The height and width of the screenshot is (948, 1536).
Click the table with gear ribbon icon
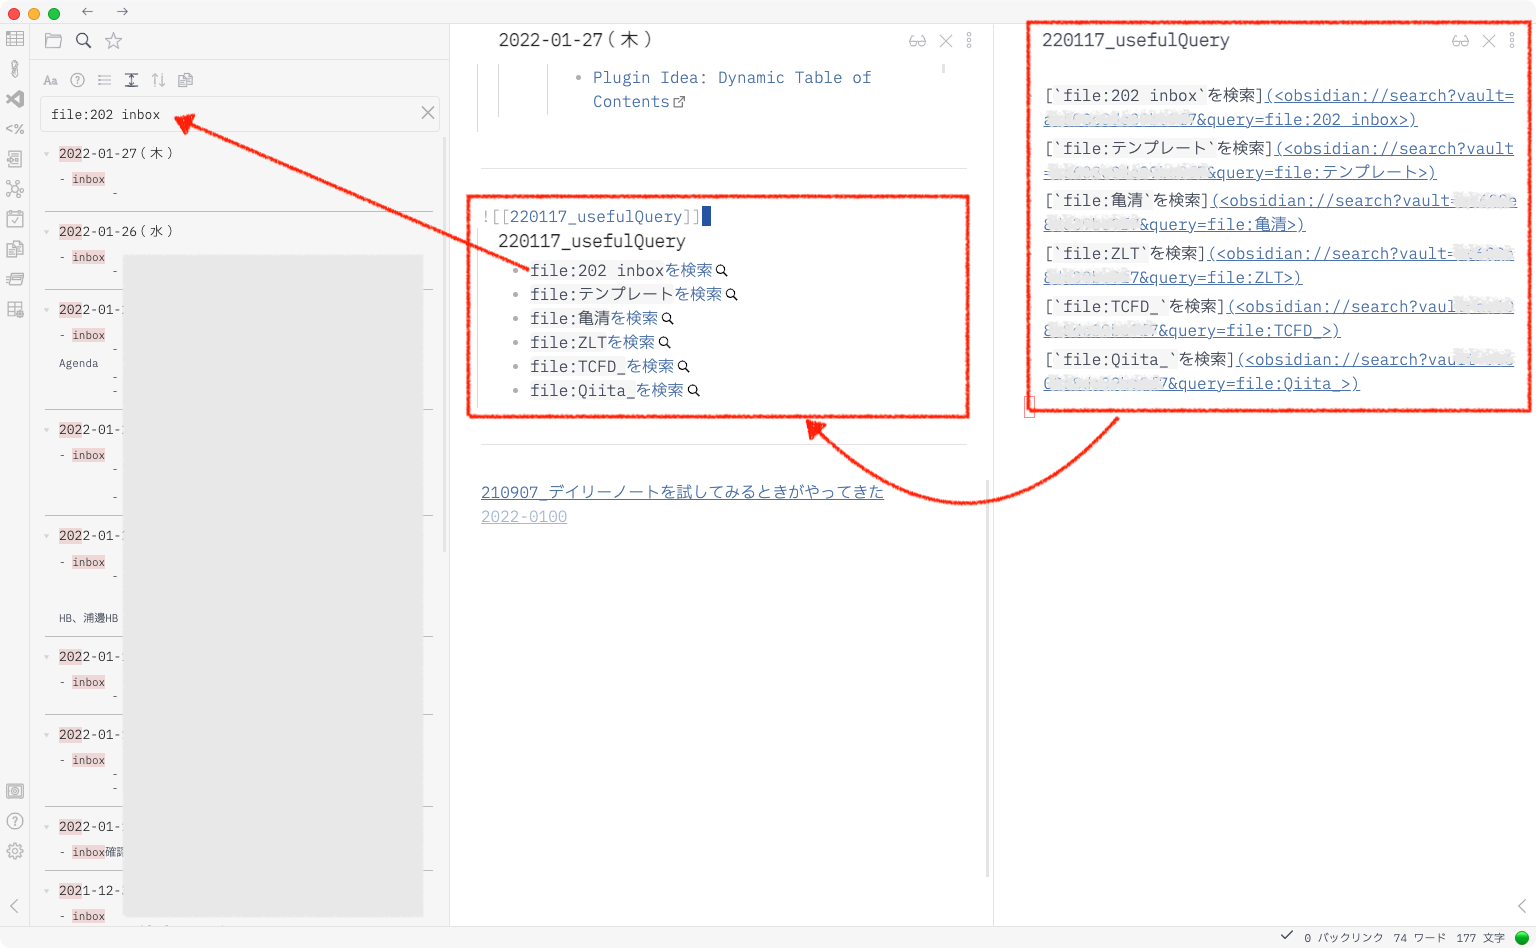(x=15, y=309)
